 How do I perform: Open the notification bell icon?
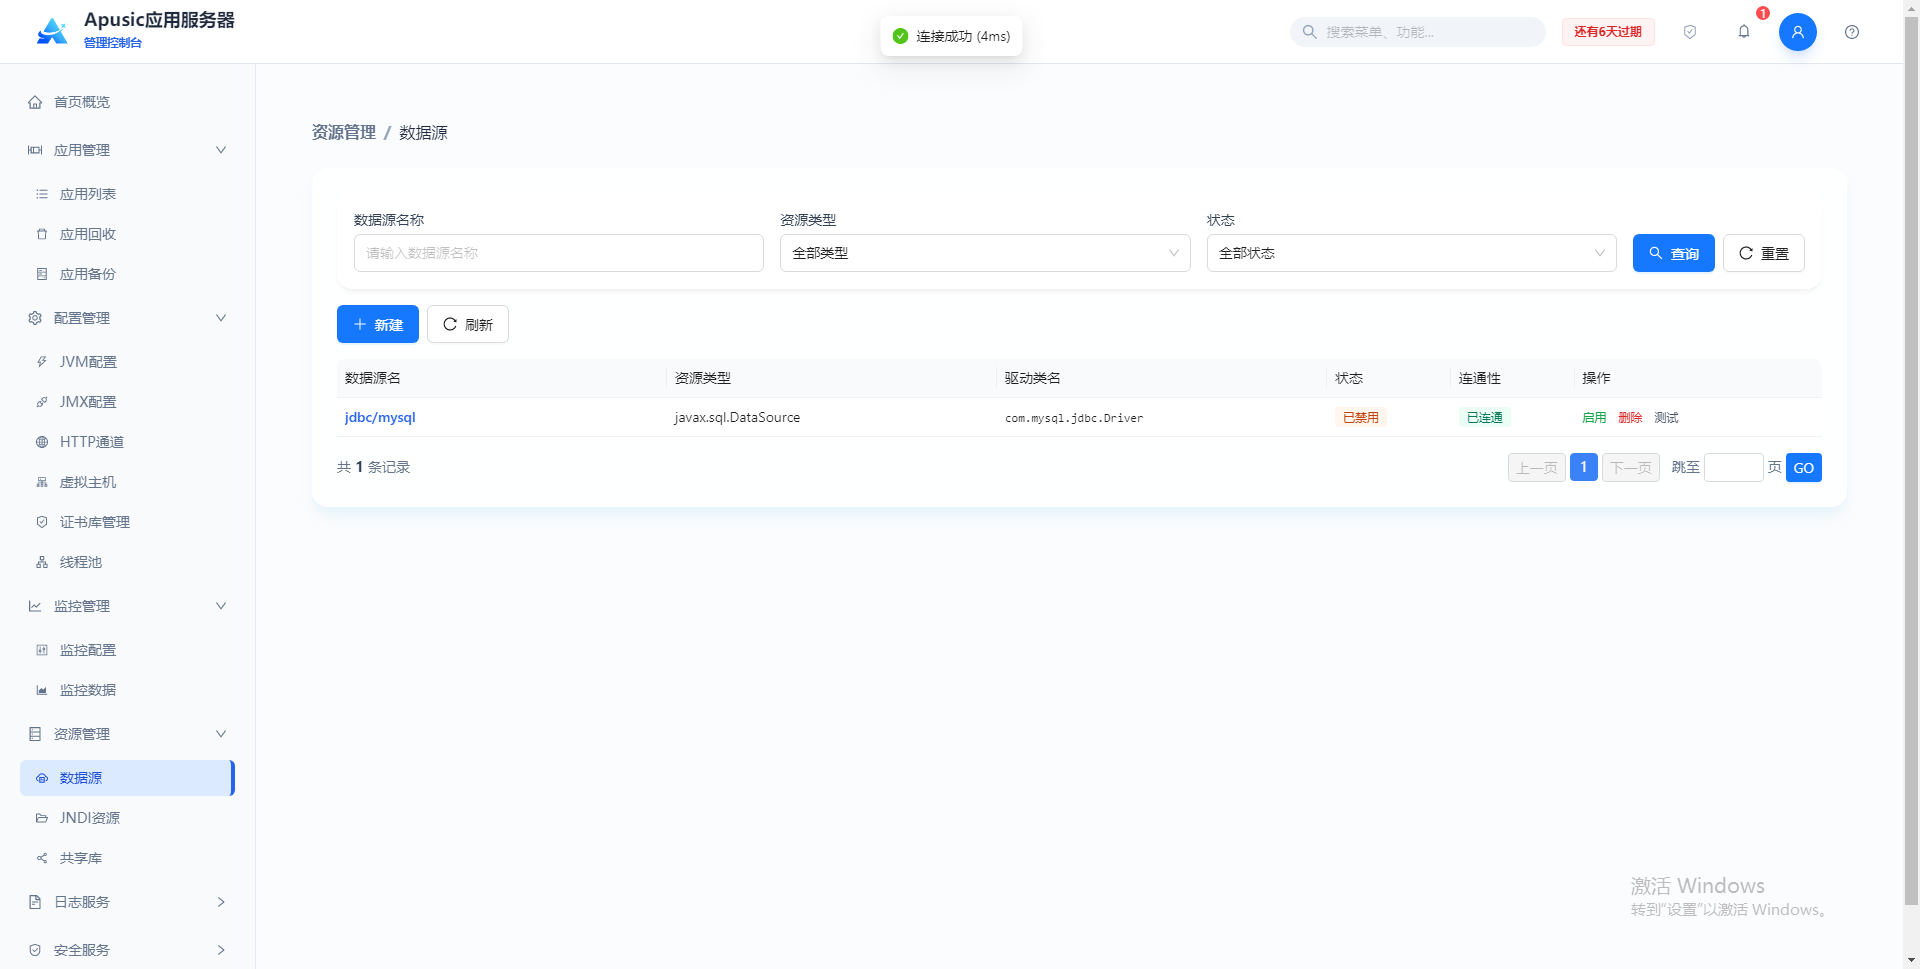pos(1743,32)
